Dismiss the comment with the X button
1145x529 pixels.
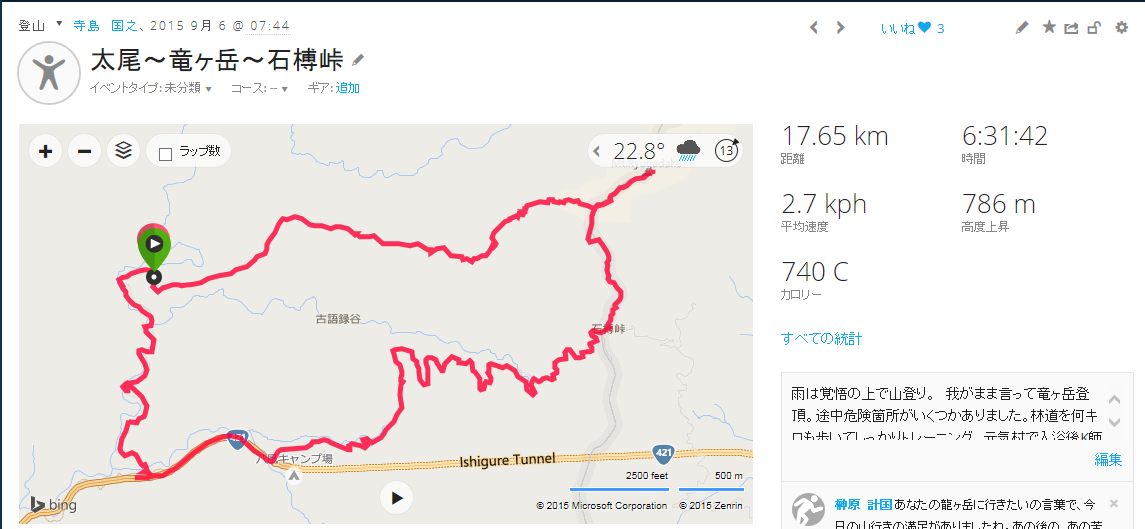point(1114,503)
